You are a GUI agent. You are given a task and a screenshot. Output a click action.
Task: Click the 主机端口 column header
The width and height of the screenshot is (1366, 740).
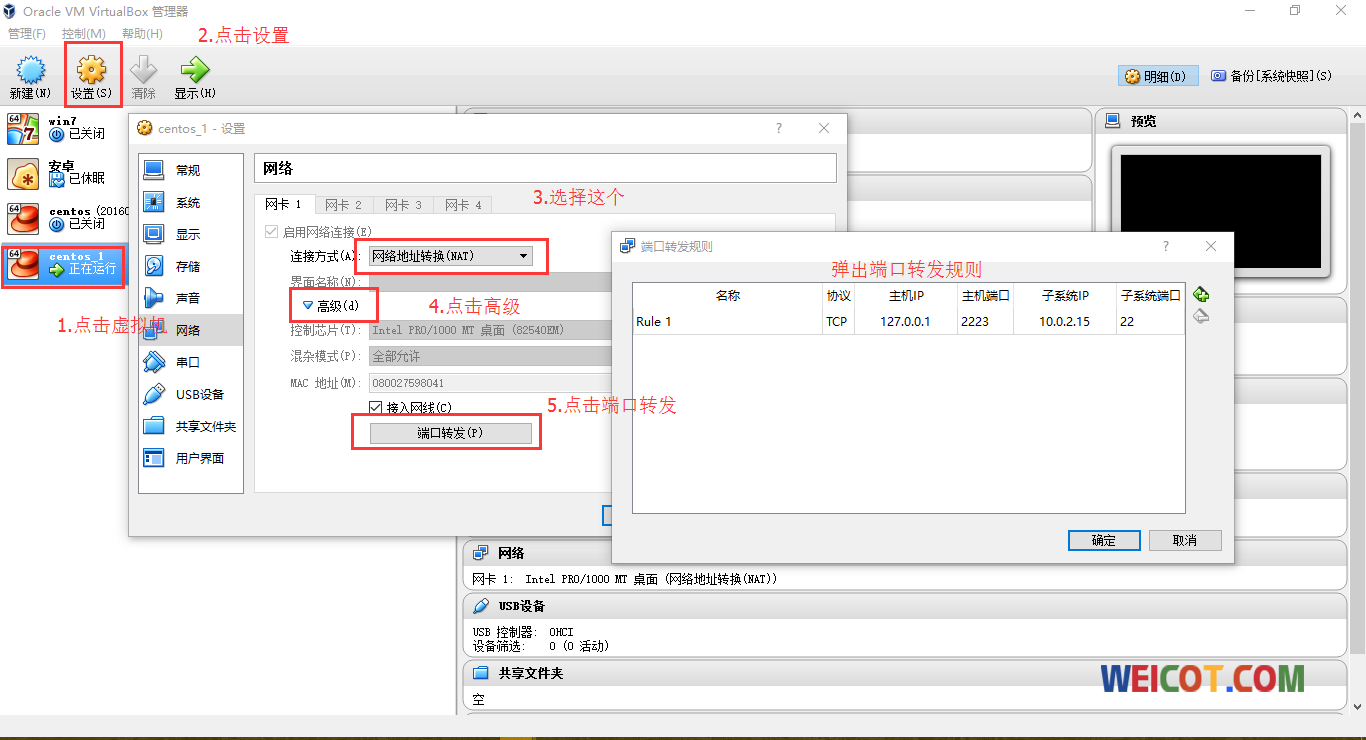click(x=985, y=296)
